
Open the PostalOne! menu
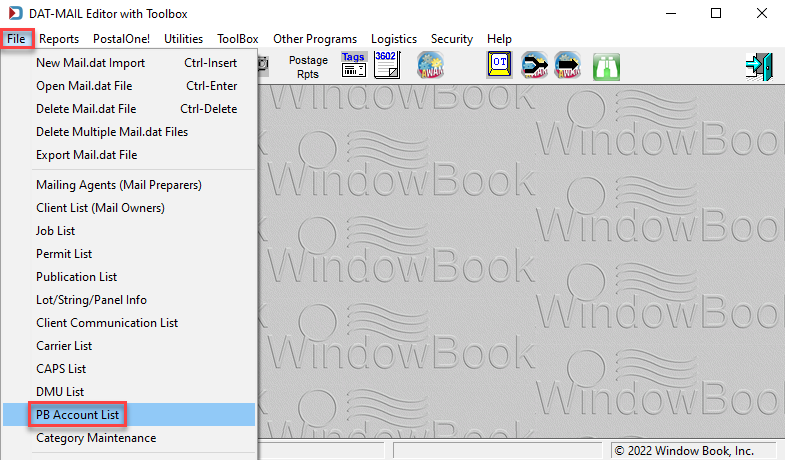[x=121, y=39]
